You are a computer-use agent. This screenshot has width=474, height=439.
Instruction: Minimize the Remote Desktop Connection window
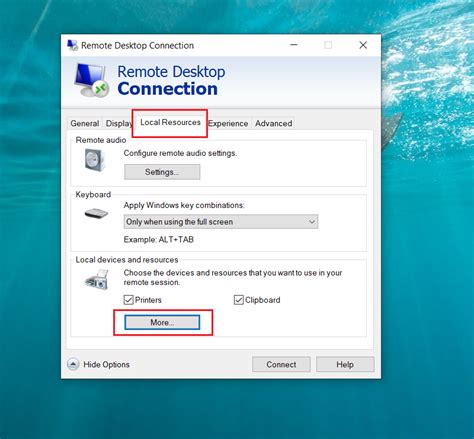click(x=294, y=45)
